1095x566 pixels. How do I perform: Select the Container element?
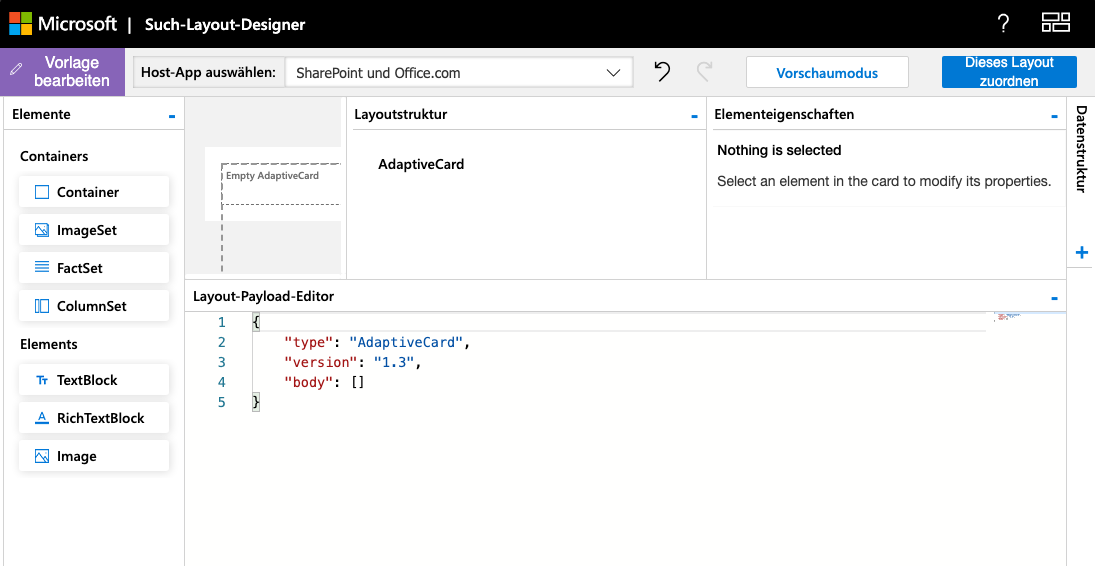point(94,191)
